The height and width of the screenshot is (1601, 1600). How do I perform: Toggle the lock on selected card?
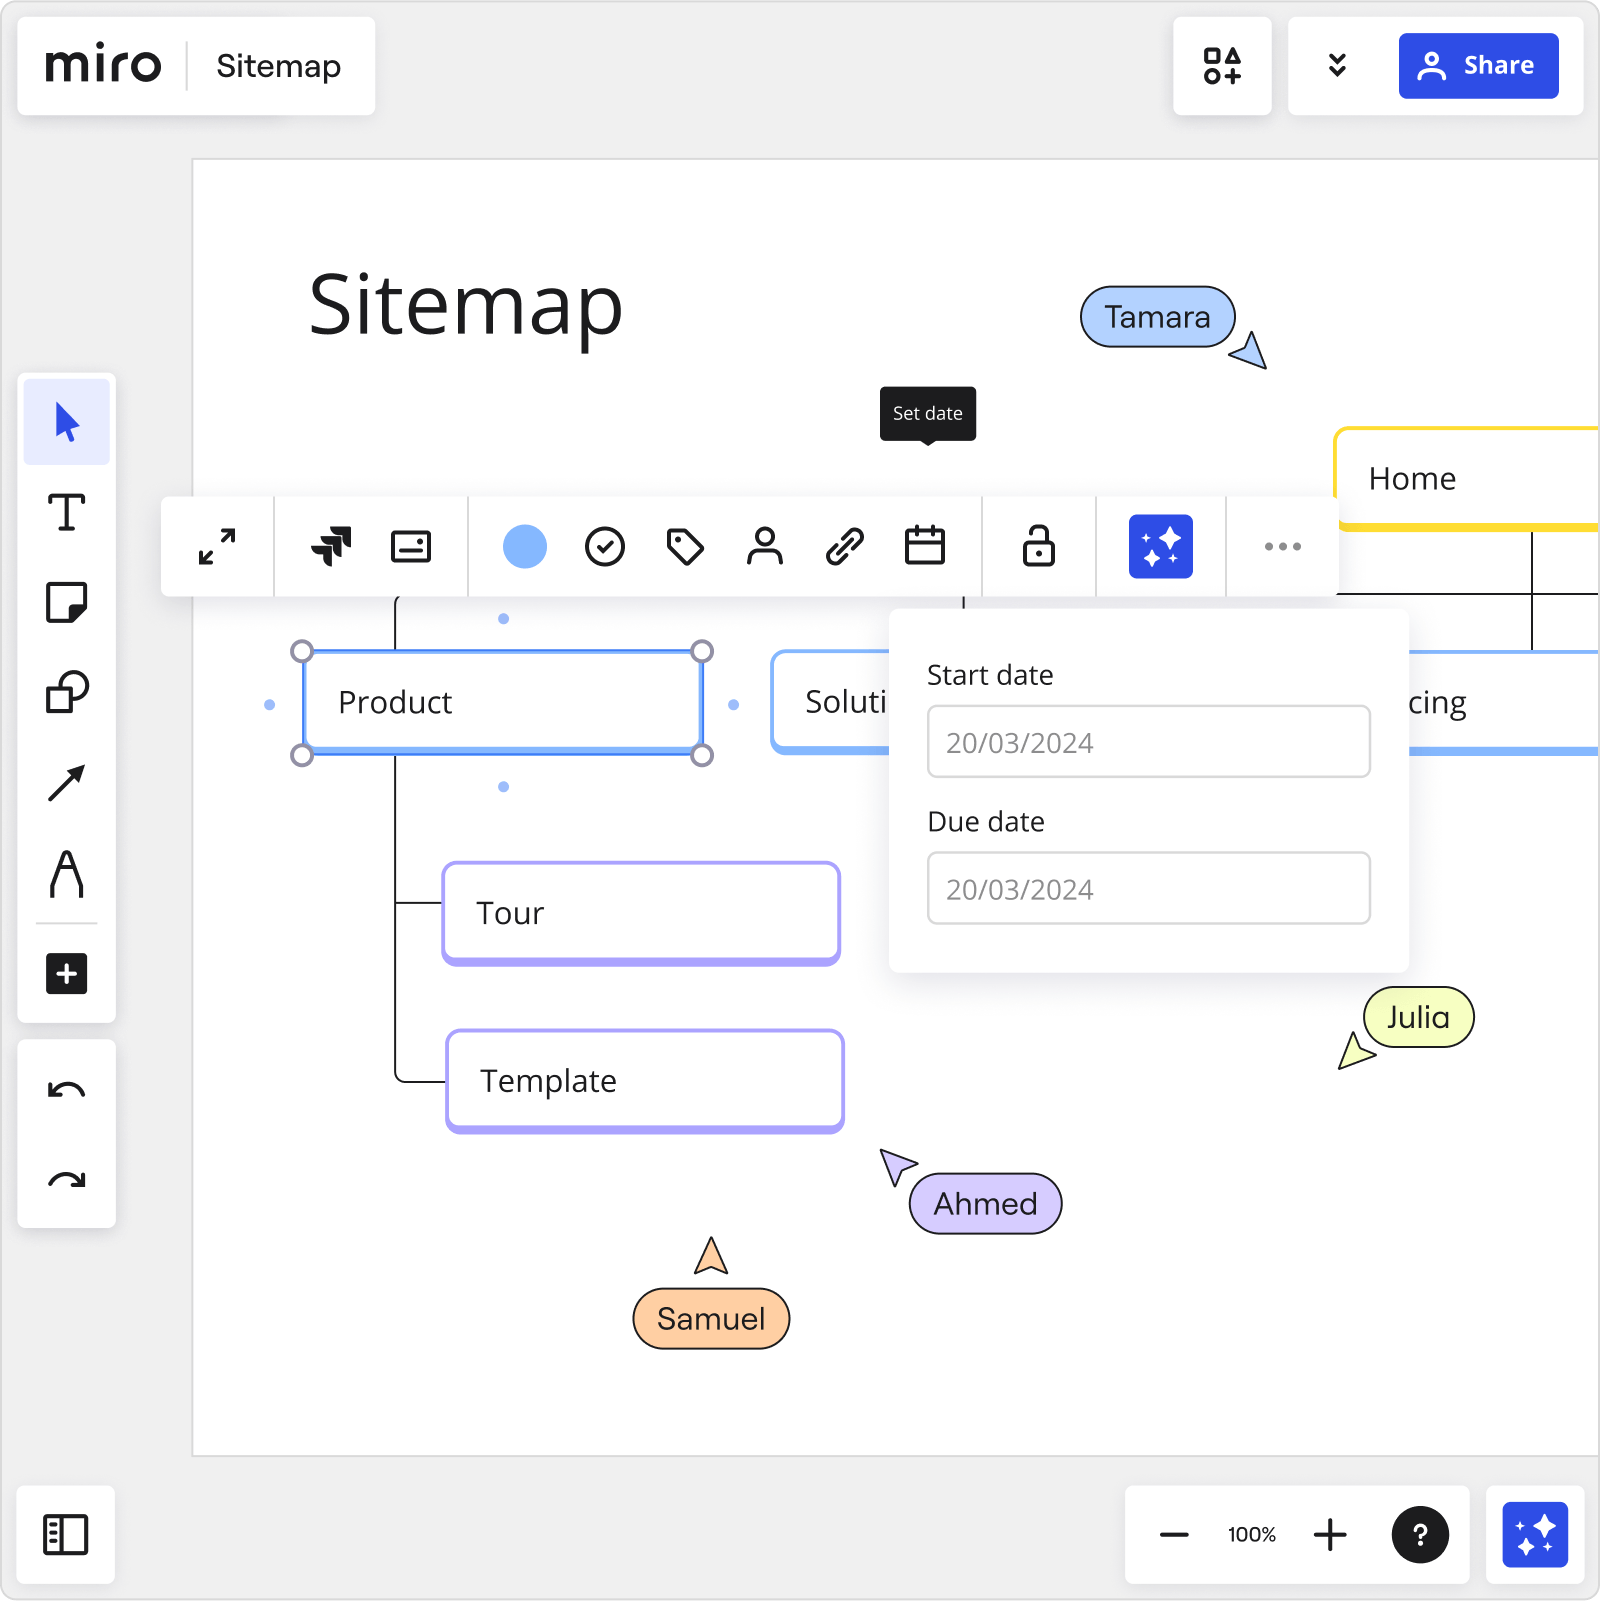tap(1038, 547)
